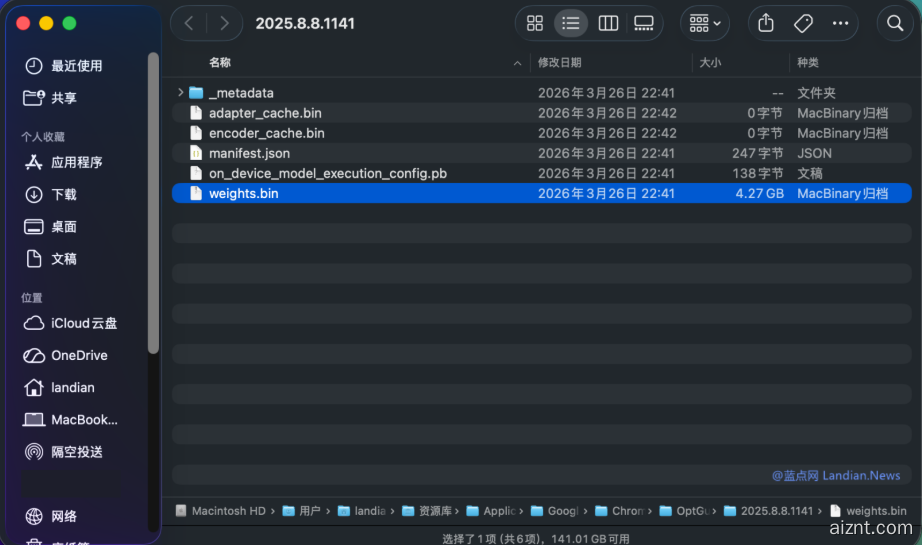Go forward to next folder
The width and height of the screenshot is (923, 545).
[x=224, y=24]
